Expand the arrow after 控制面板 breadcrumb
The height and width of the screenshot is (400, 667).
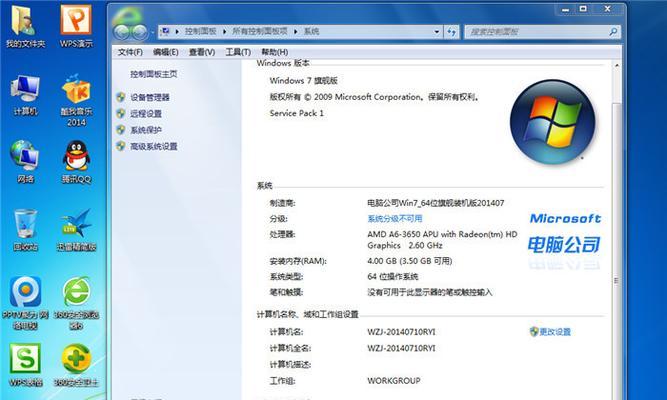click(224, 31)
